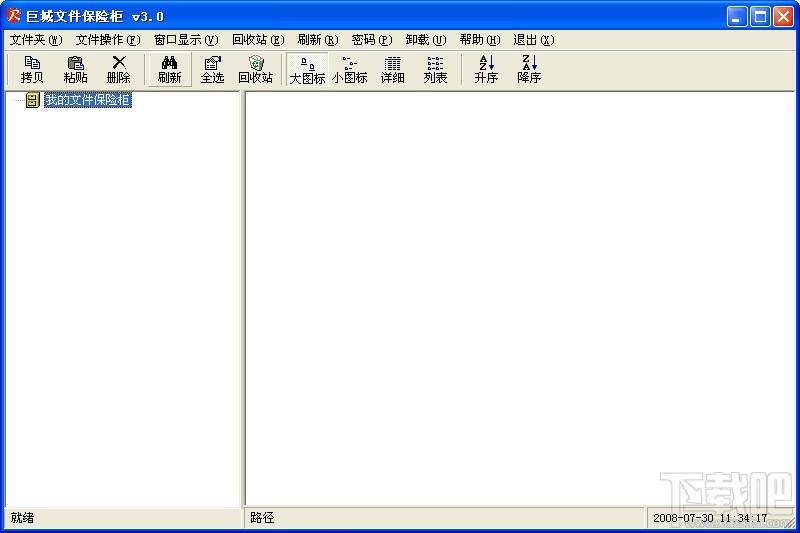
Task: Click the 拷贝 copy toolbar icon
Action: pos(32,69)
